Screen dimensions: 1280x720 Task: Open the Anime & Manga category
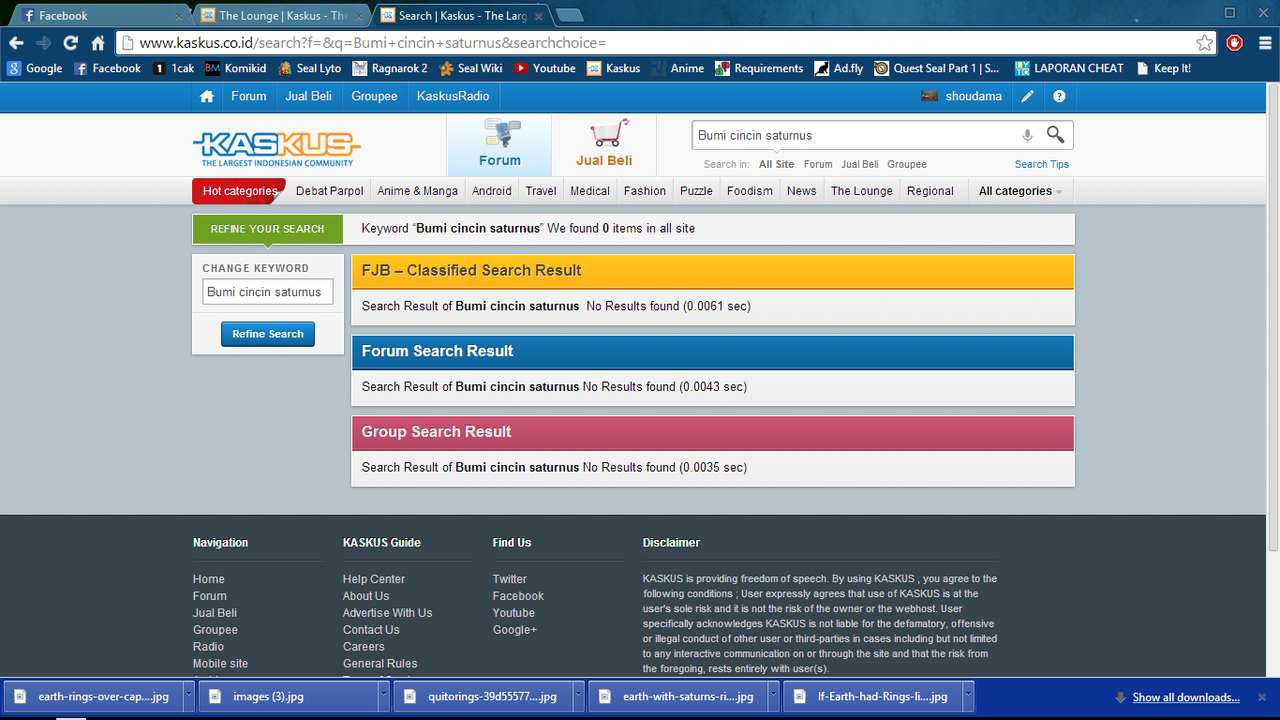click(417, 191)
